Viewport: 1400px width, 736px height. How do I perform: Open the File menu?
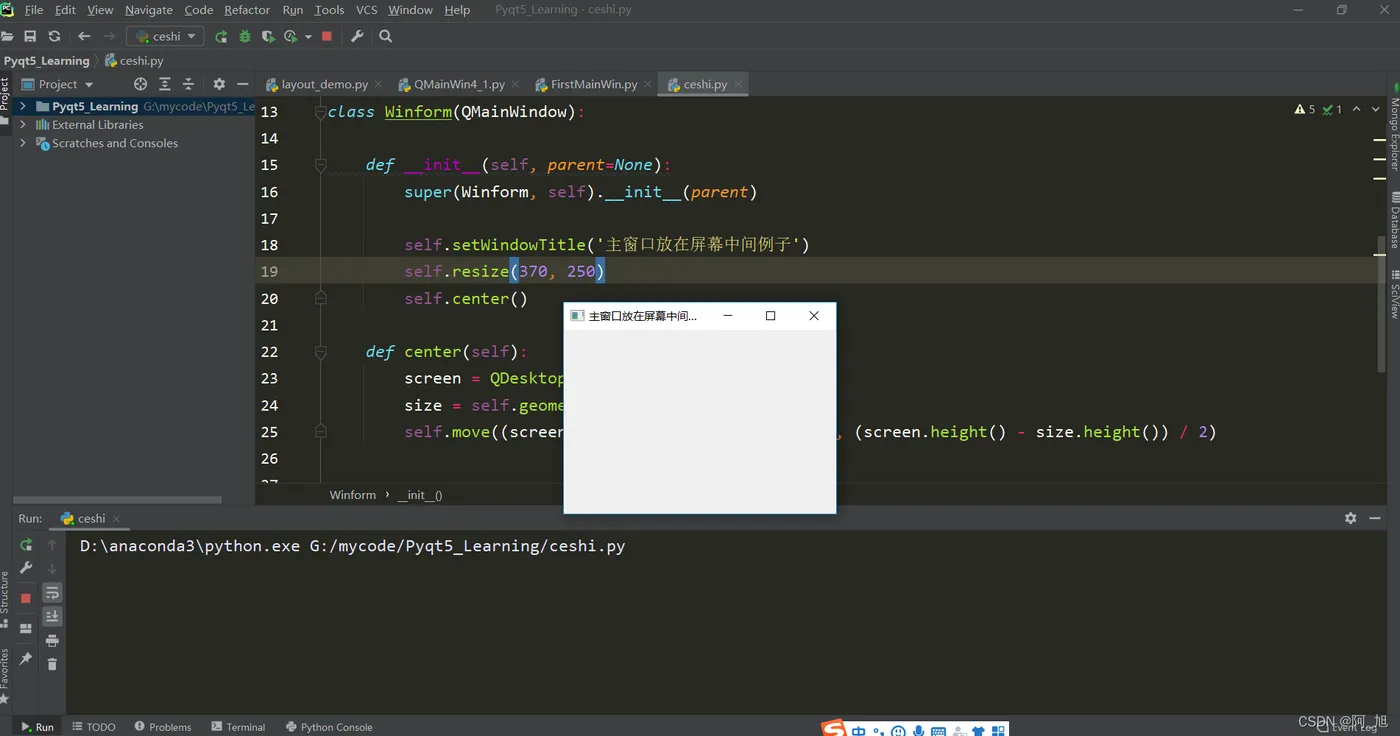pos(33,10)
